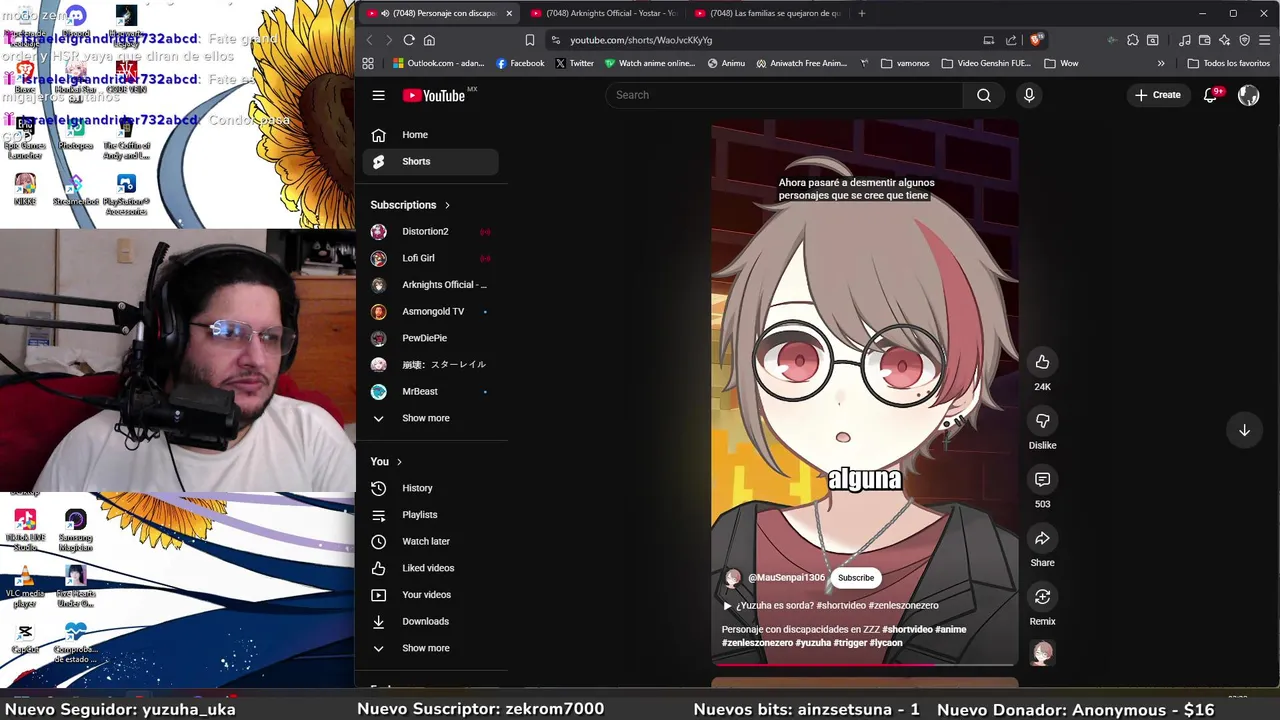
Task: Like the short with thumbs up
Action: pos(1042,362)
